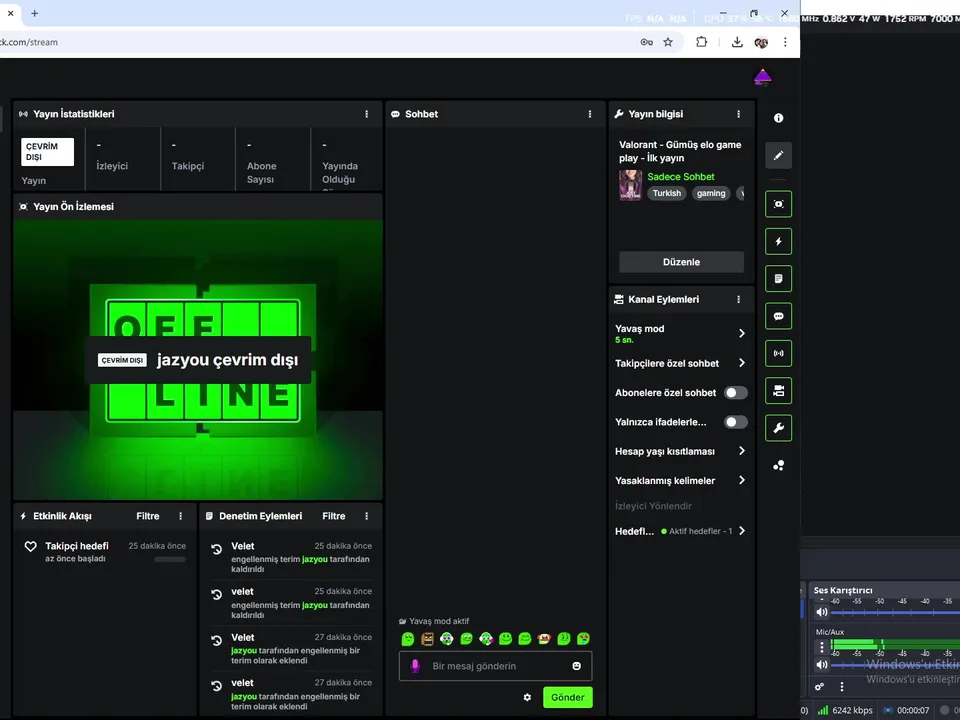Toggle moderation actions note icon in sidebar
The height and width of the screenshot is (720, 960).
[x=778, y=279]
